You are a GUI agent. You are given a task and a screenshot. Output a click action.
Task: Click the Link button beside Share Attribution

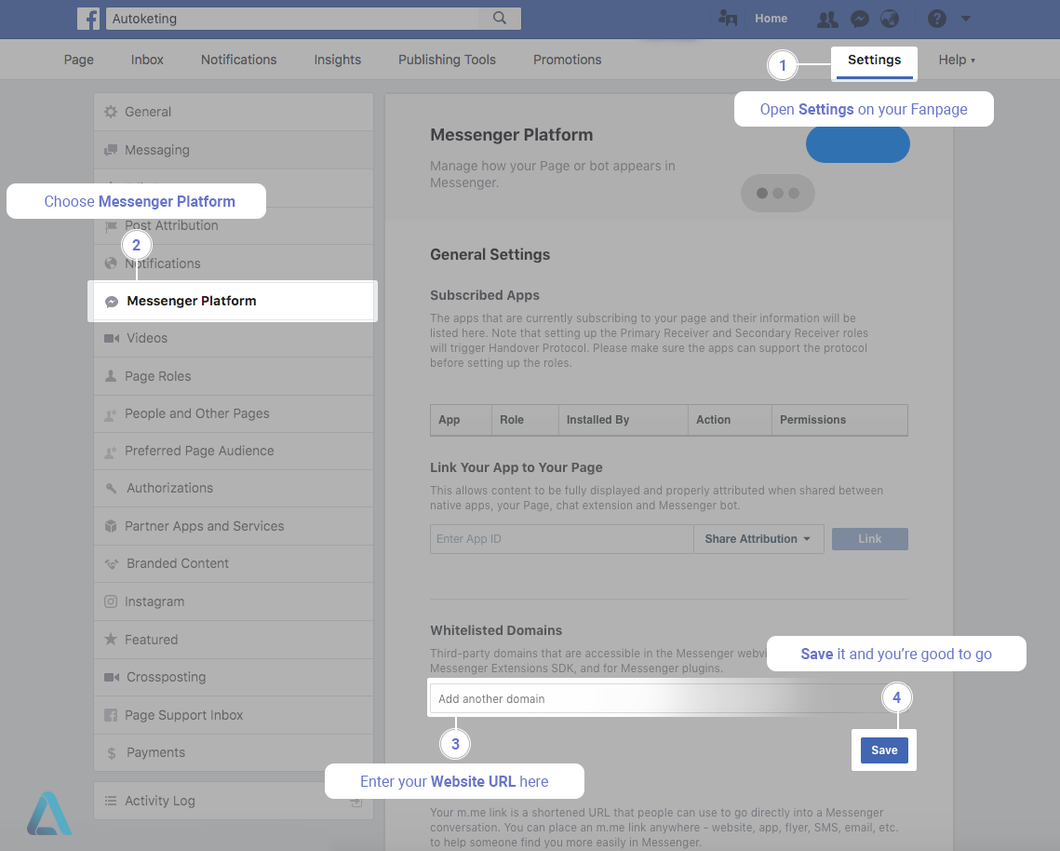point(870,539)
